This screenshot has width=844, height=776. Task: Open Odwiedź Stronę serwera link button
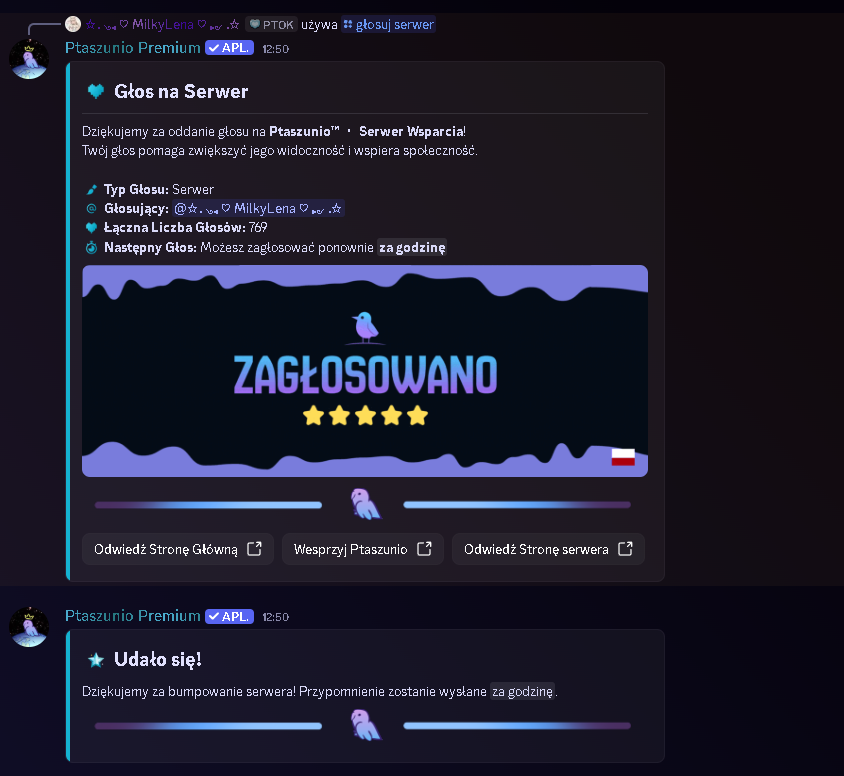(x=548, y=549)
